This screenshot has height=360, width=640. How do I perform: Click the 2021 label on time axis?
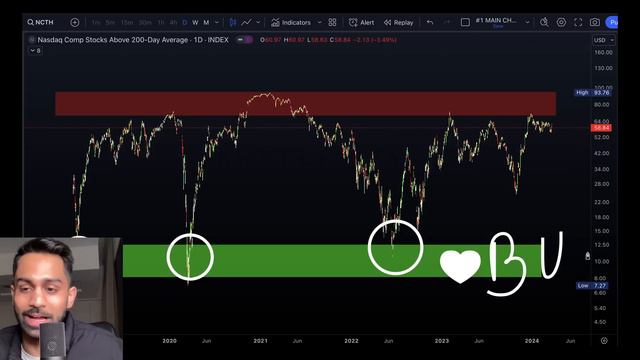coord(260,340)
